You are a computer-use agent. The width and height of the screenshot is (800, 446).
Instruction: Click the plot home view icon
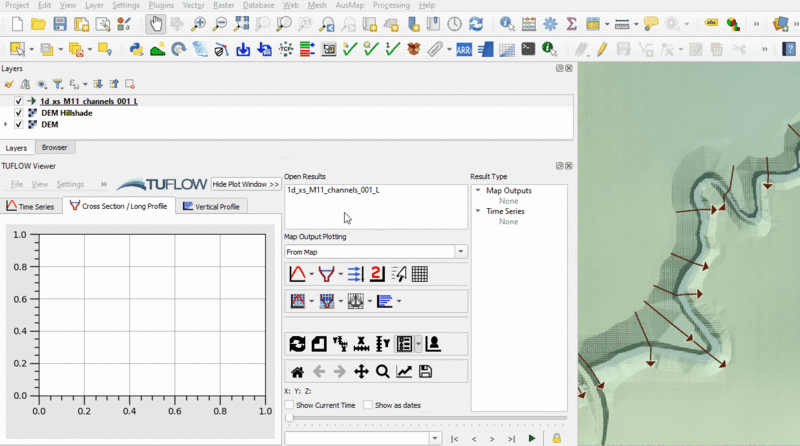tap(297, 372)
